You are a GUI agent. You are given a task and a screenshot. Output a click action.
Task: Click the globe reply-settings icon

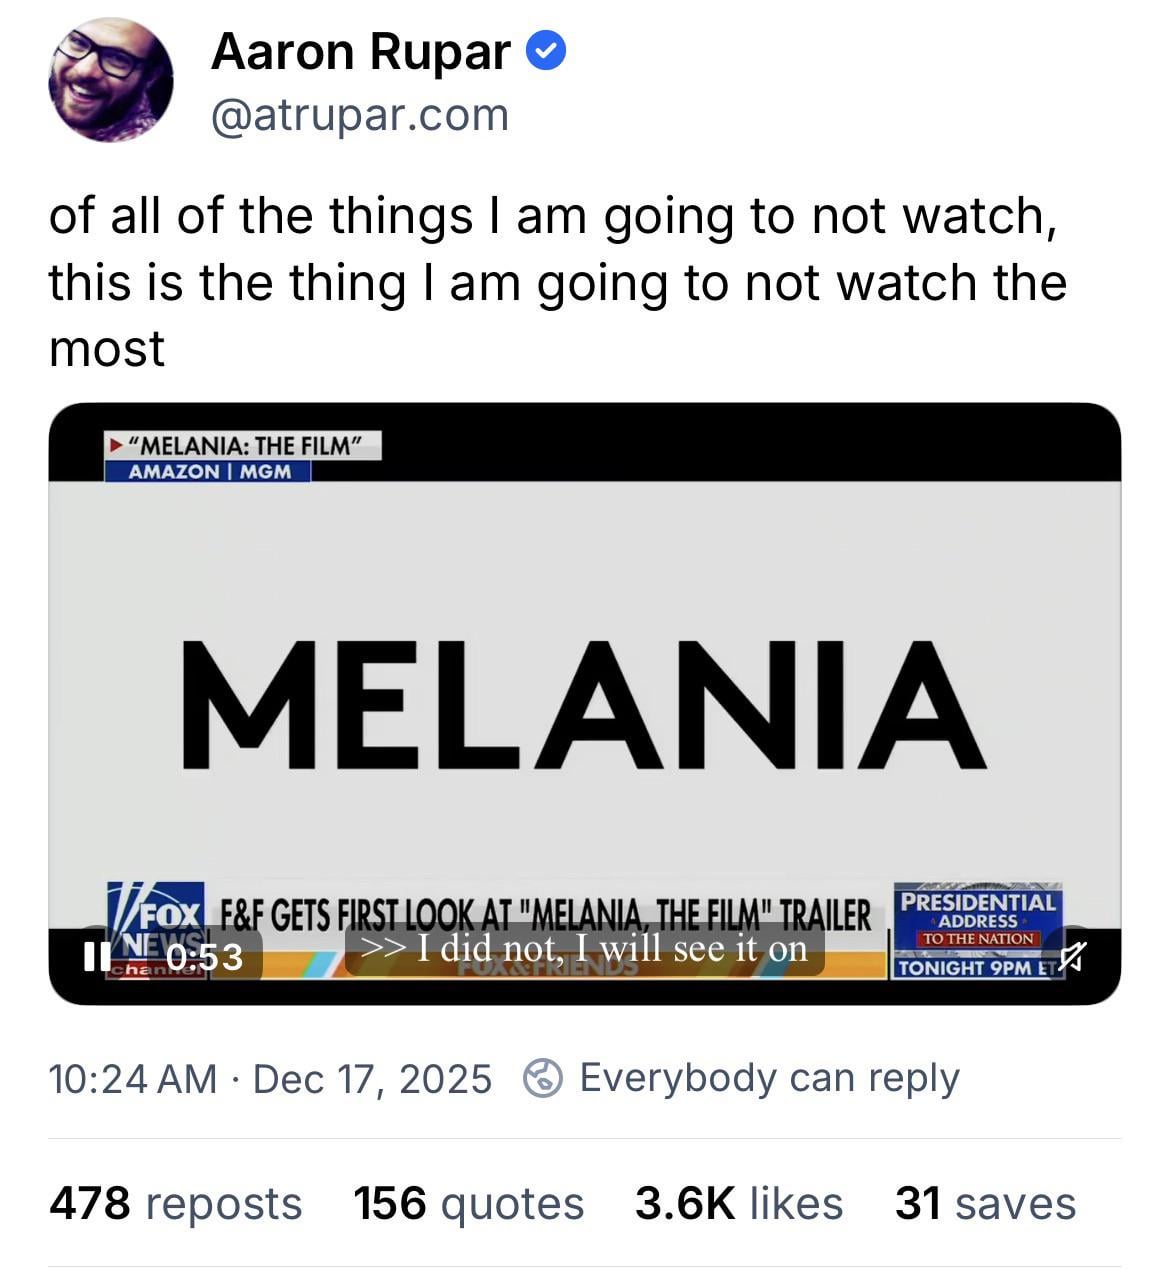543,1078
